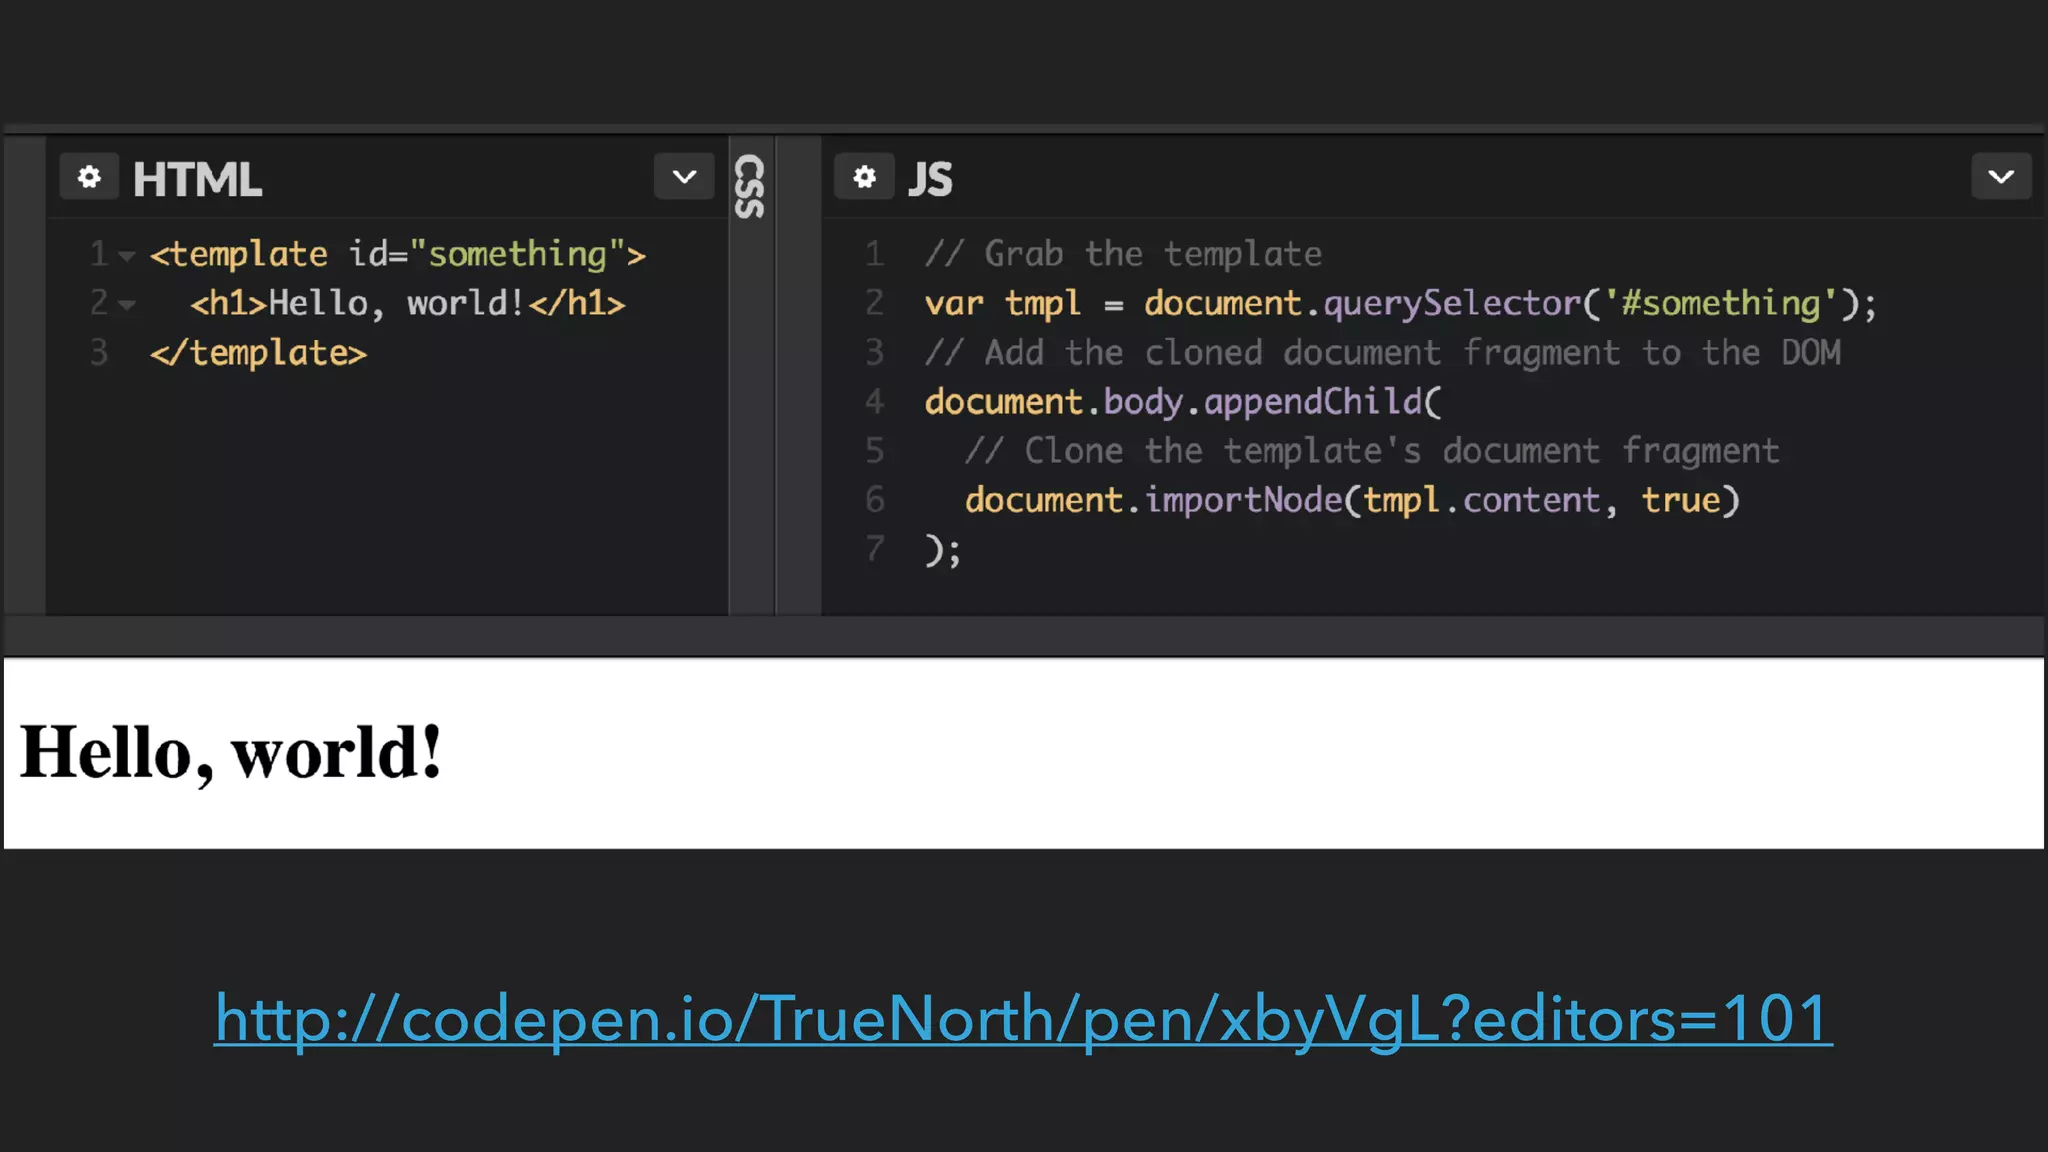This screenshot has width=2048, height=1152.
Task: Expand the HTML panel dropdown chevron
Action: pyautogui.click(x=684, y=177)
